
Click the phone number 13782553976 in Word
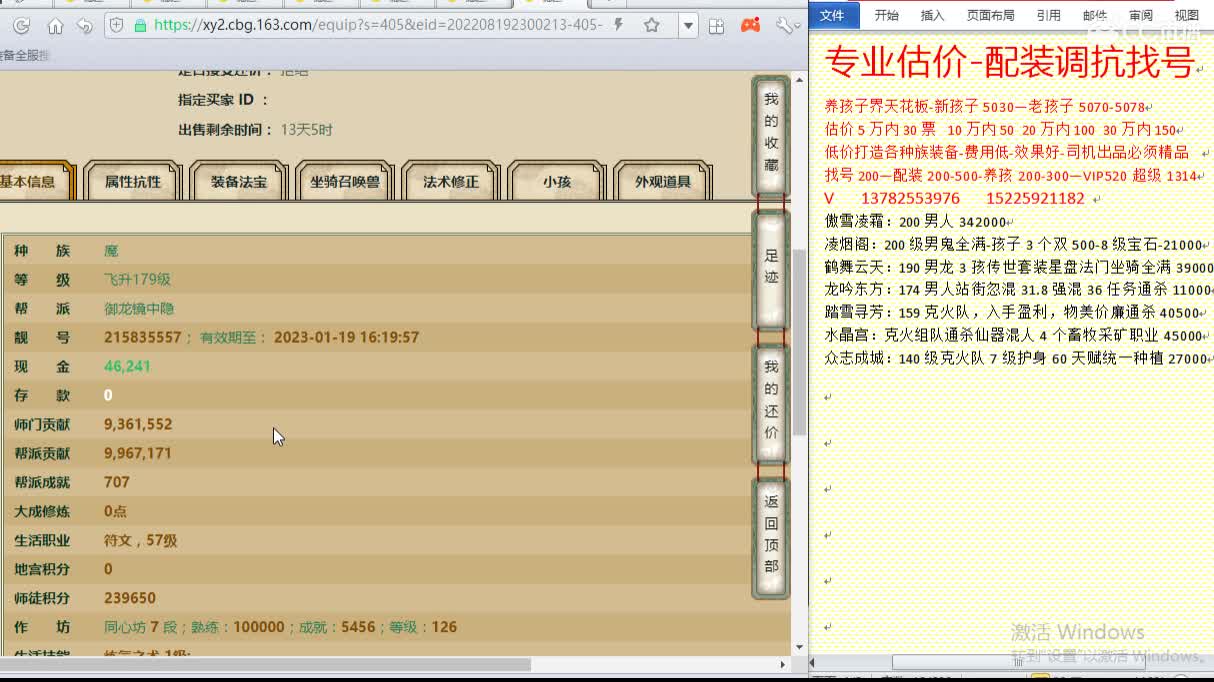pos(910,198)
